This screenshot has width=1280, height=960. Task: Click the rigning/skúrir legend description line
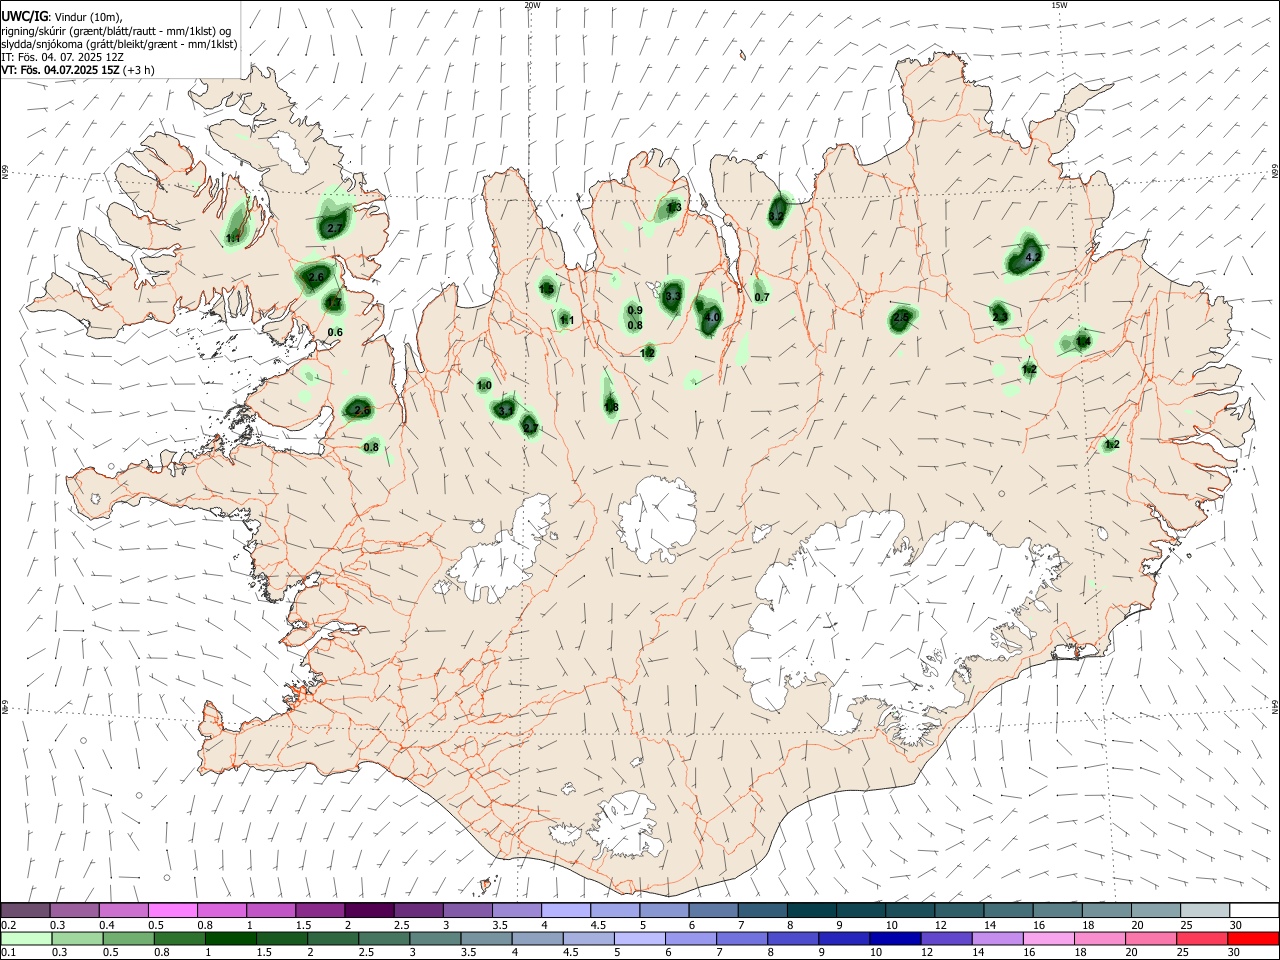coord(116,31)
